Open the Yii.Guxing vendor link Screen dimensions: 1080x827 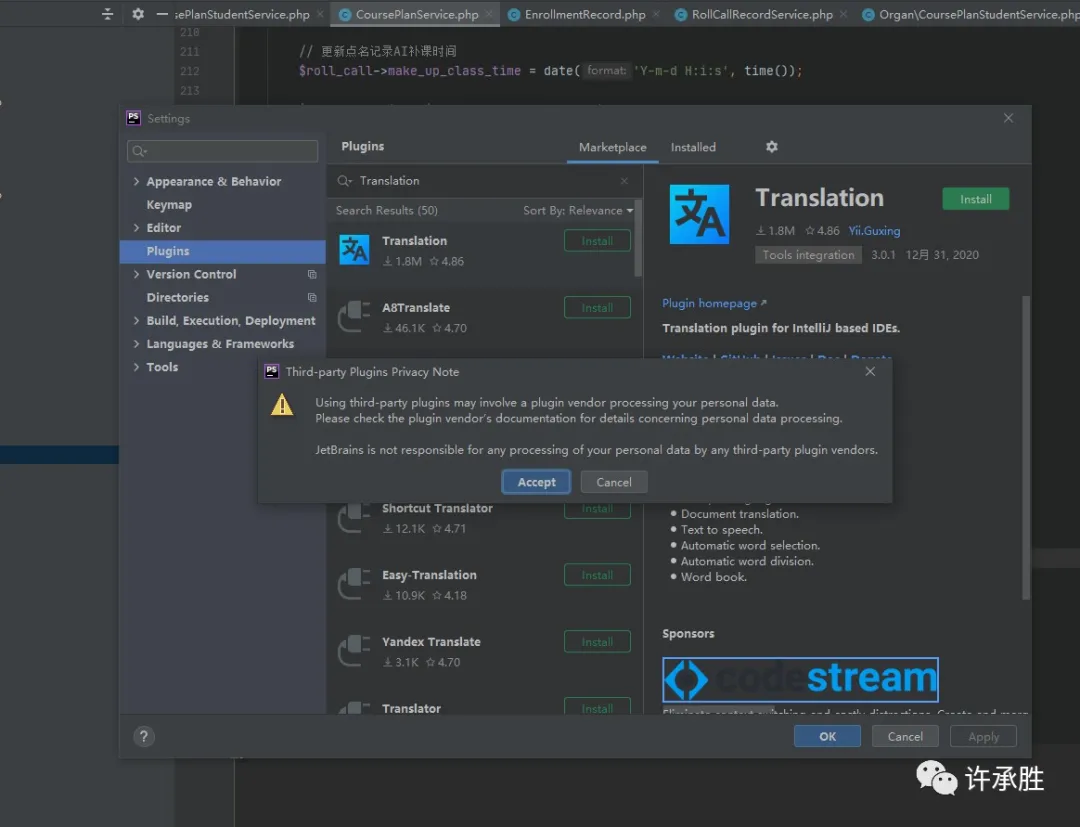pyautogui.click(x=874, y=231)
